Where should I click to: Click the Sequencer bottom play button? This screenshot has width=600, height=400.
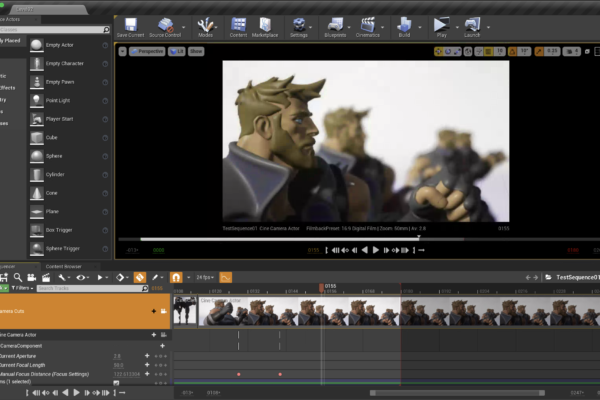coord(76,392)
